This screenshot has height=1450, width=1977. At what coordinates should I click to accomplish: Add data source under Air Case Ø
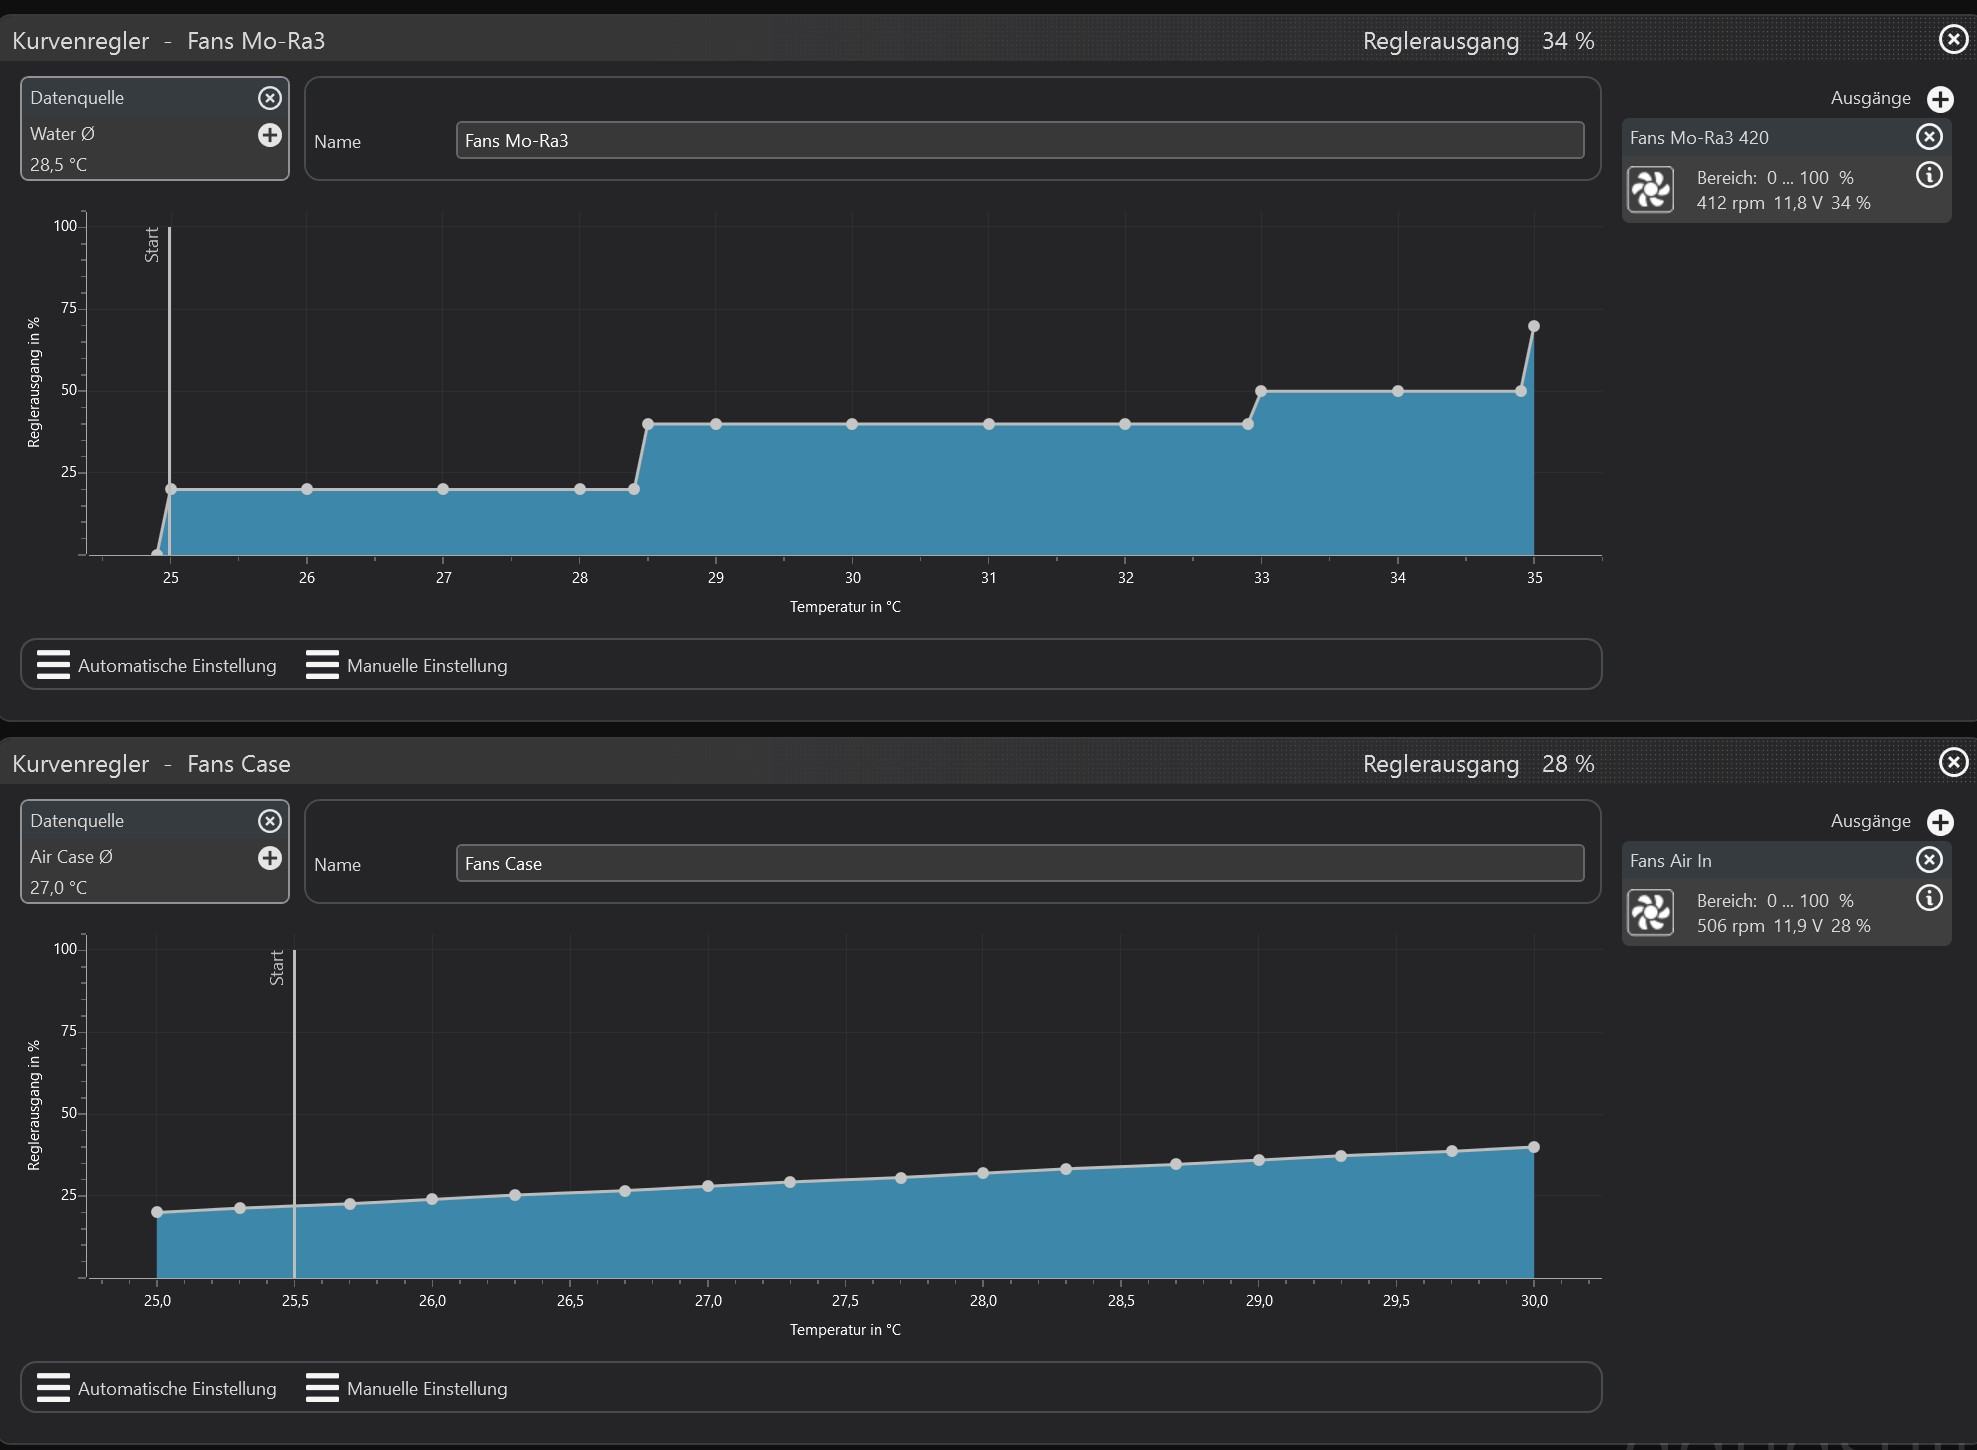point(270,858)
